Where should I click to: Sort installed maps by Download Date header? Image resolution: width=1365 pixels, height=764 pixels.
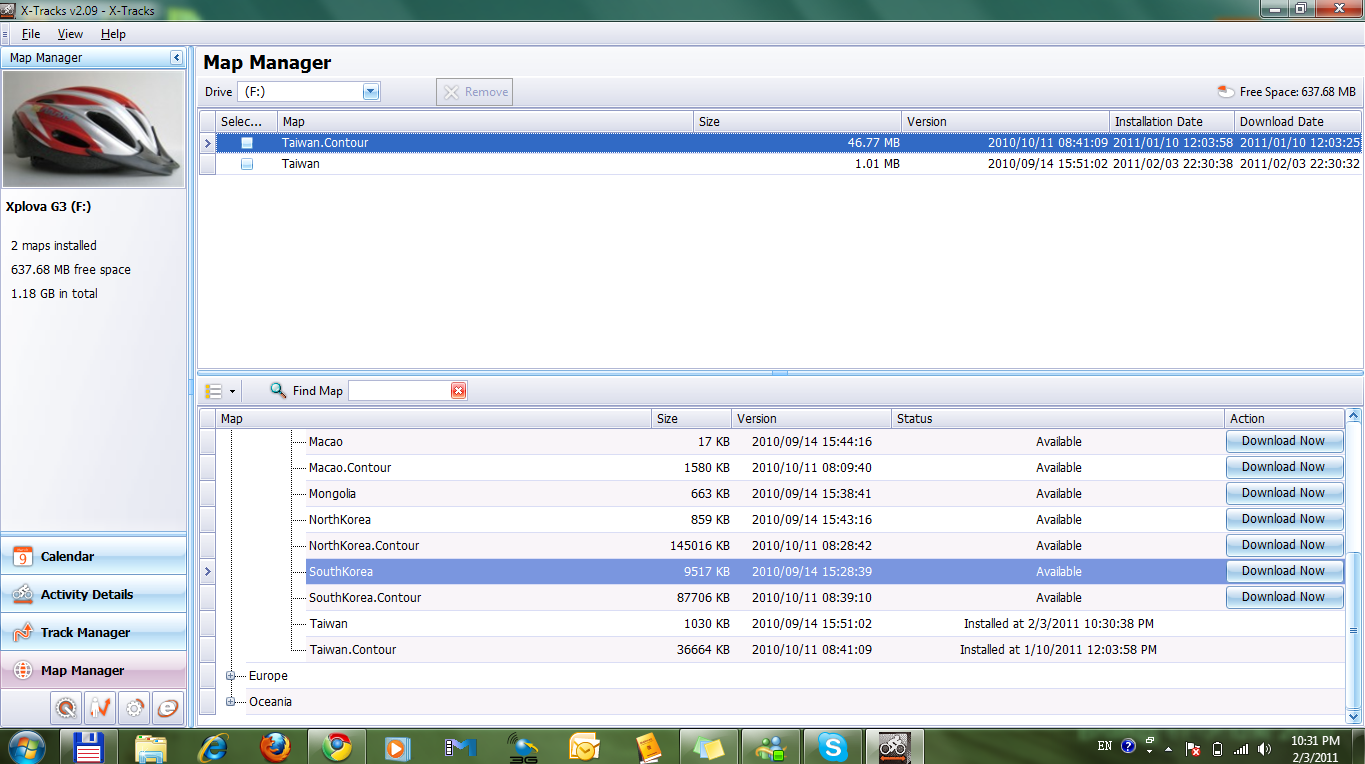point(1298,121)
